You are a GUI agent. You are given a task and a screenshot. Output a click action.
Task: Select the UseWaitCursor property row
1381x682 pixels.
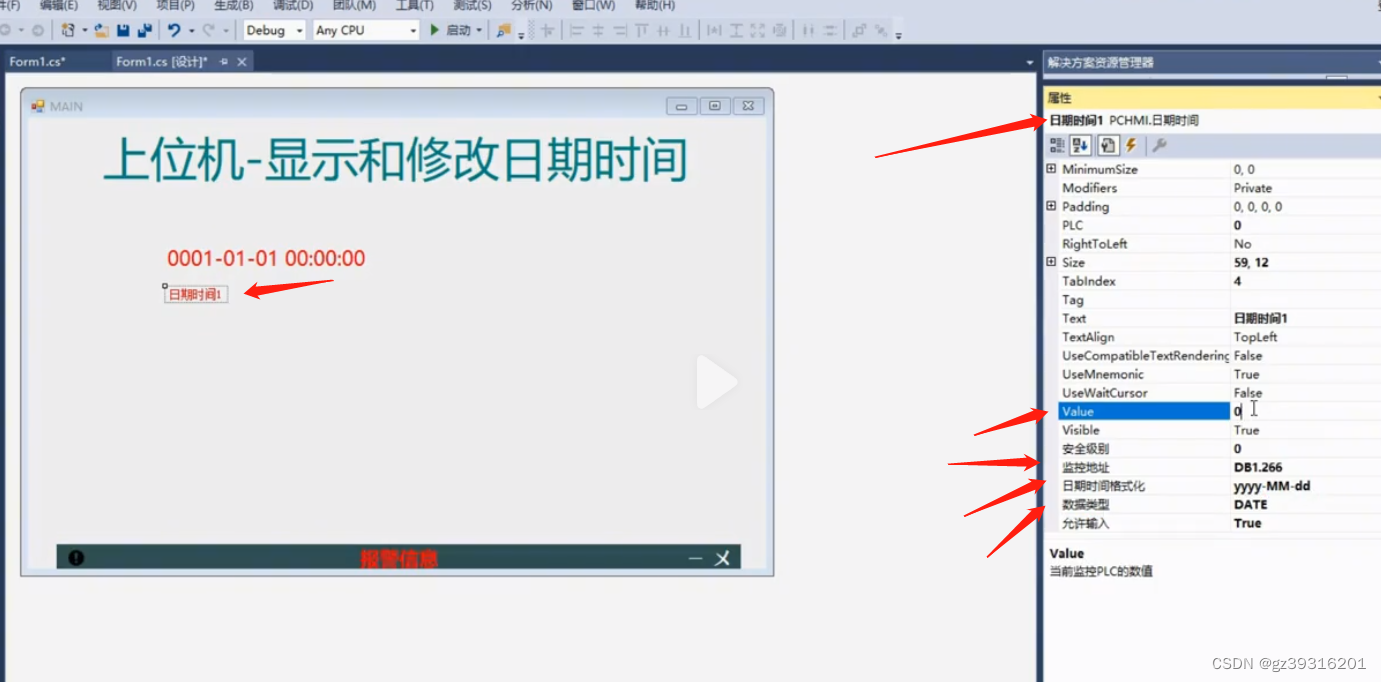[1212, 393]
